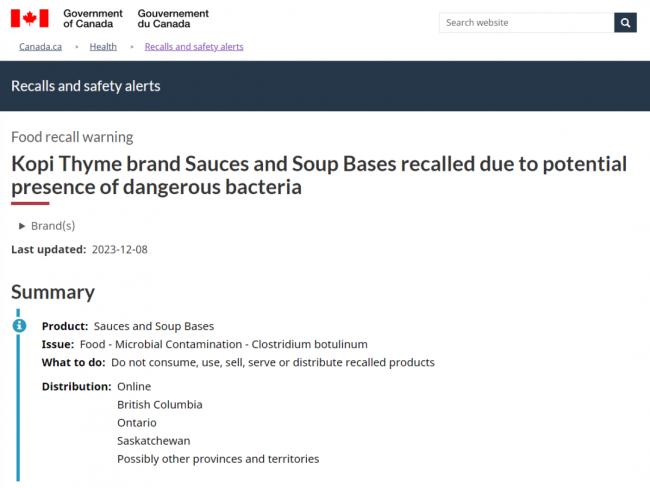This screenshot has height=488, width=650.
Task: Click the Summary heading
Action: [53, 292]
